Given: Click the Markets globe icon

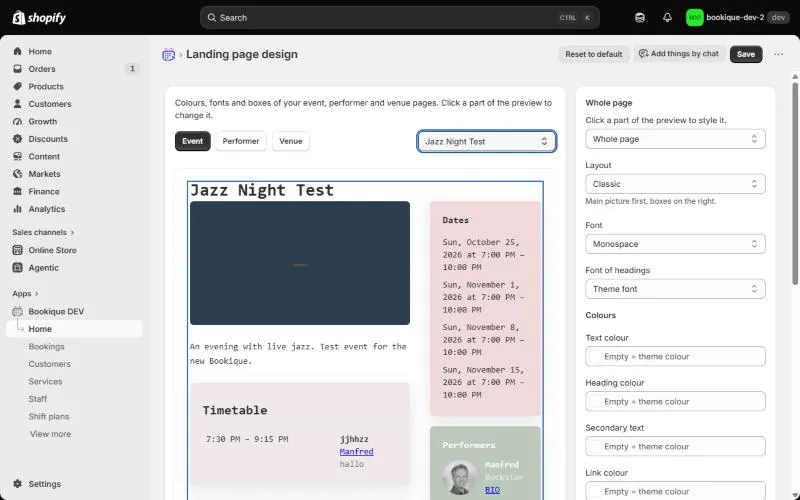Looking at the screenshot, I should (x=18, y=174).
